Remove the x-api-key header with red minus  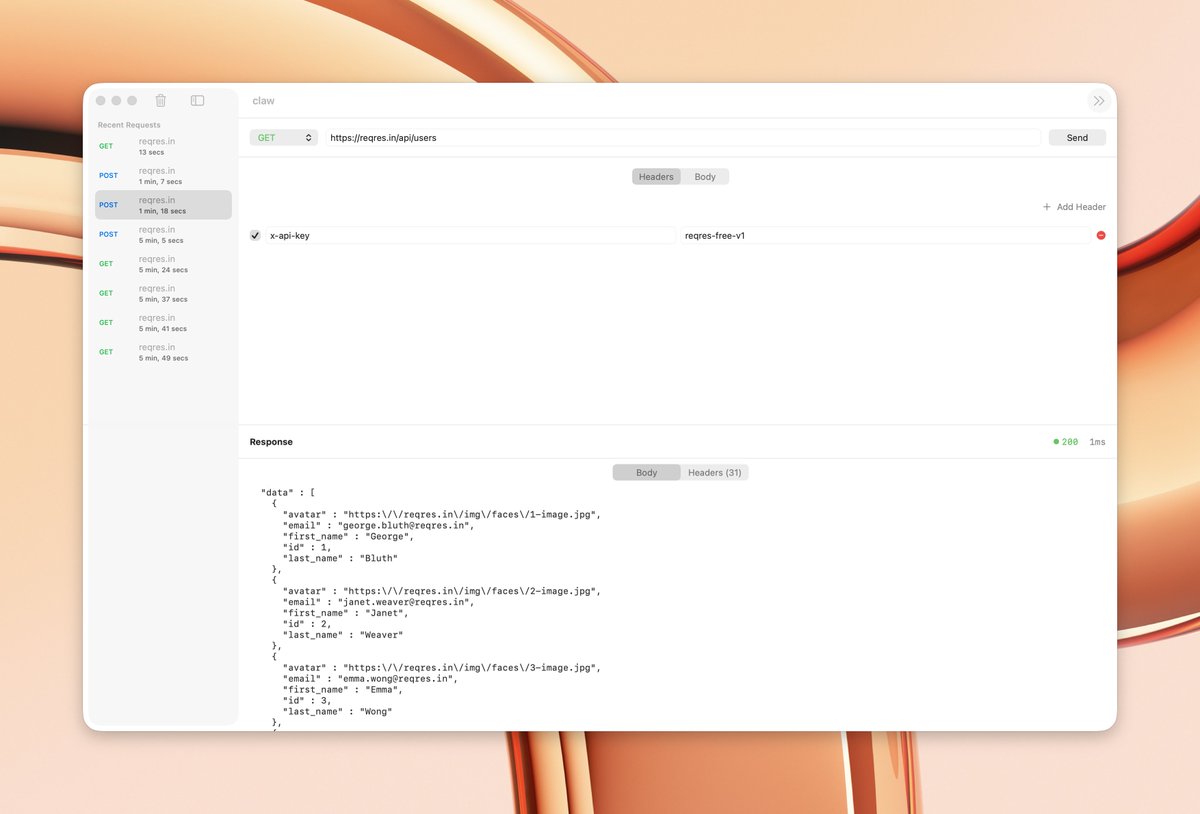[1101, 235]
